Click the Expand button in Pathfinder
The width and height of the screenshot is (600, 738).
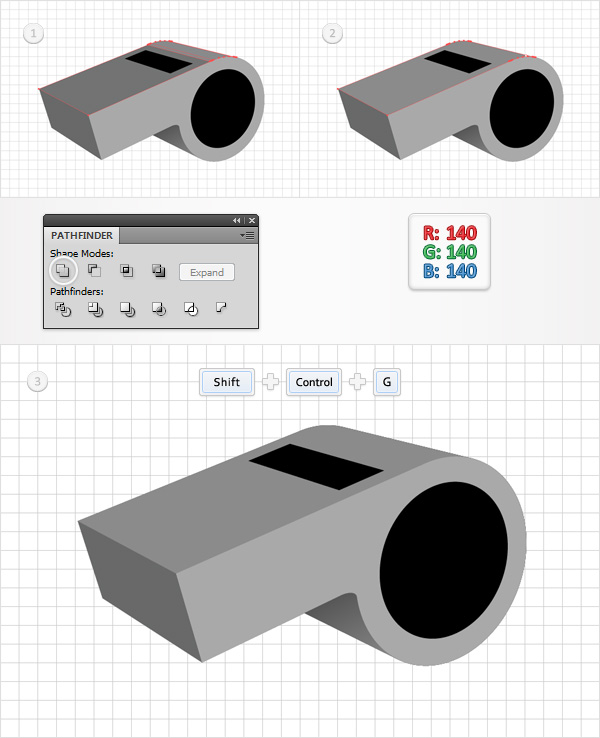click(x=207, y=272)
